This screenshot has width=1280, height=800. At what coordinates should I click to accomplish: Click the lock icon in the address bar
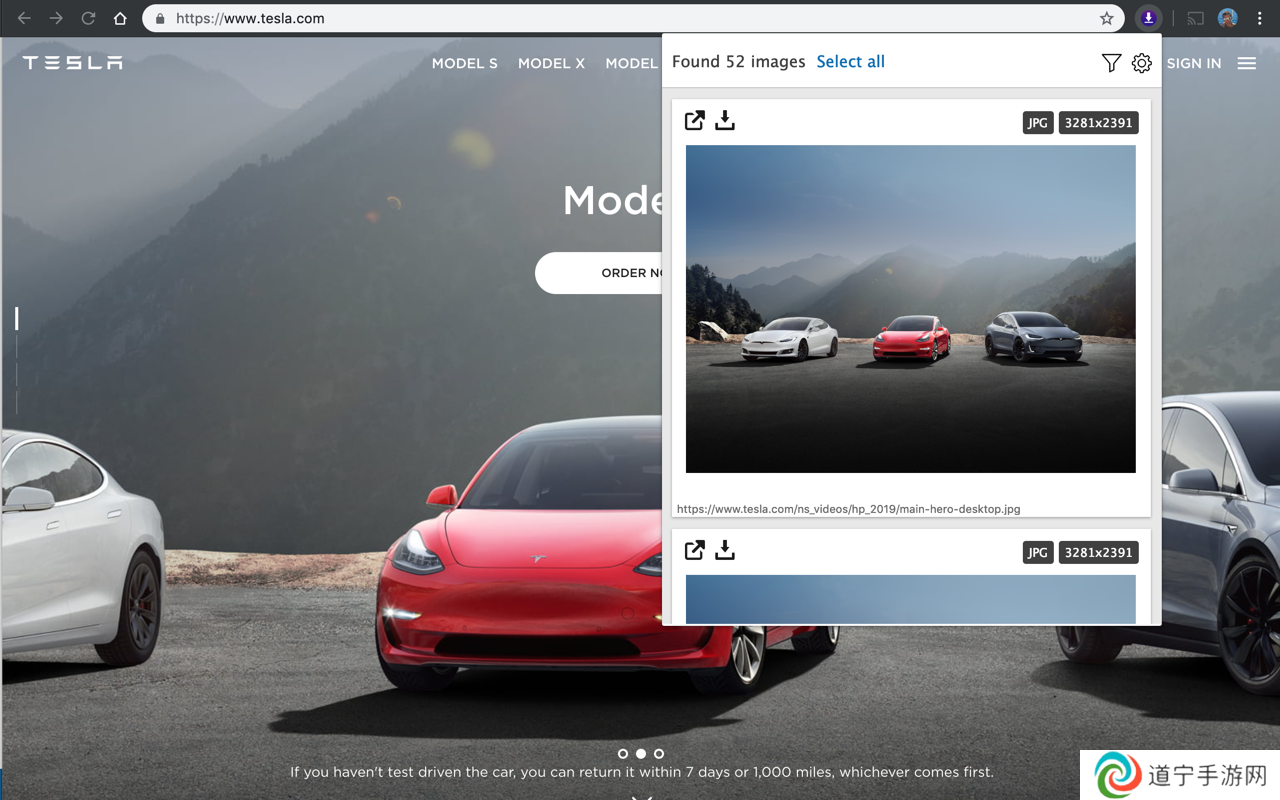click(x=160, y=18)
